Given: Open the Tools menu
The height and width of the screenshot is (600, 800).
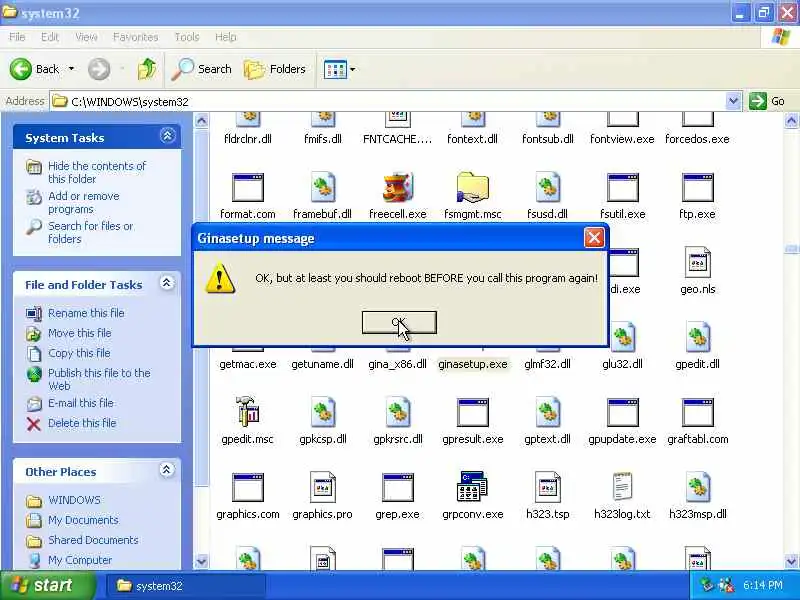Looking at the screenshot, I should click(x=187, y=37).
